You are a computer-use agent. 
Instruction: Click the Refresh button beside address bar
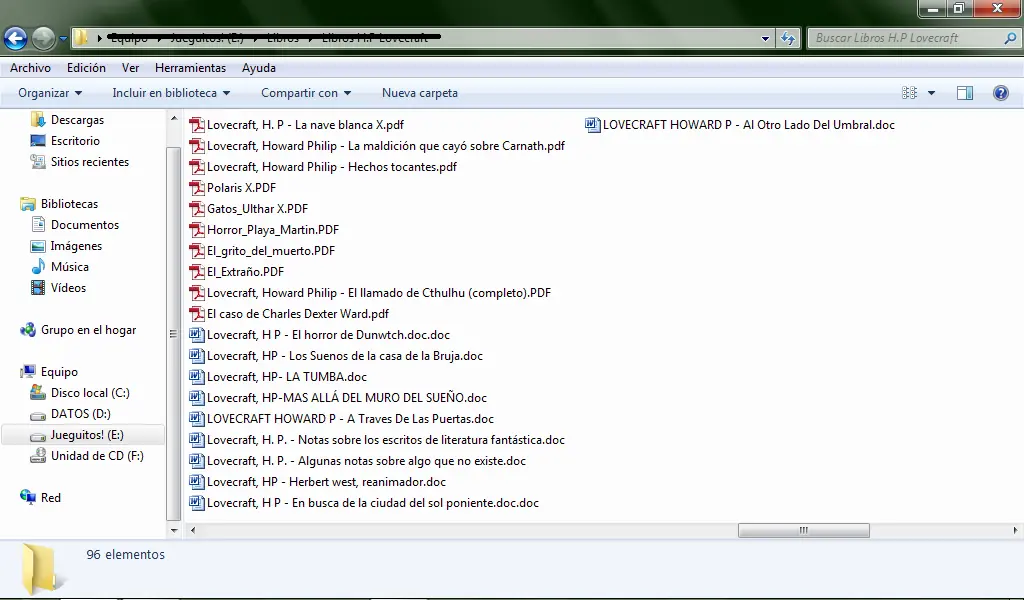click(x=788, y=39)
